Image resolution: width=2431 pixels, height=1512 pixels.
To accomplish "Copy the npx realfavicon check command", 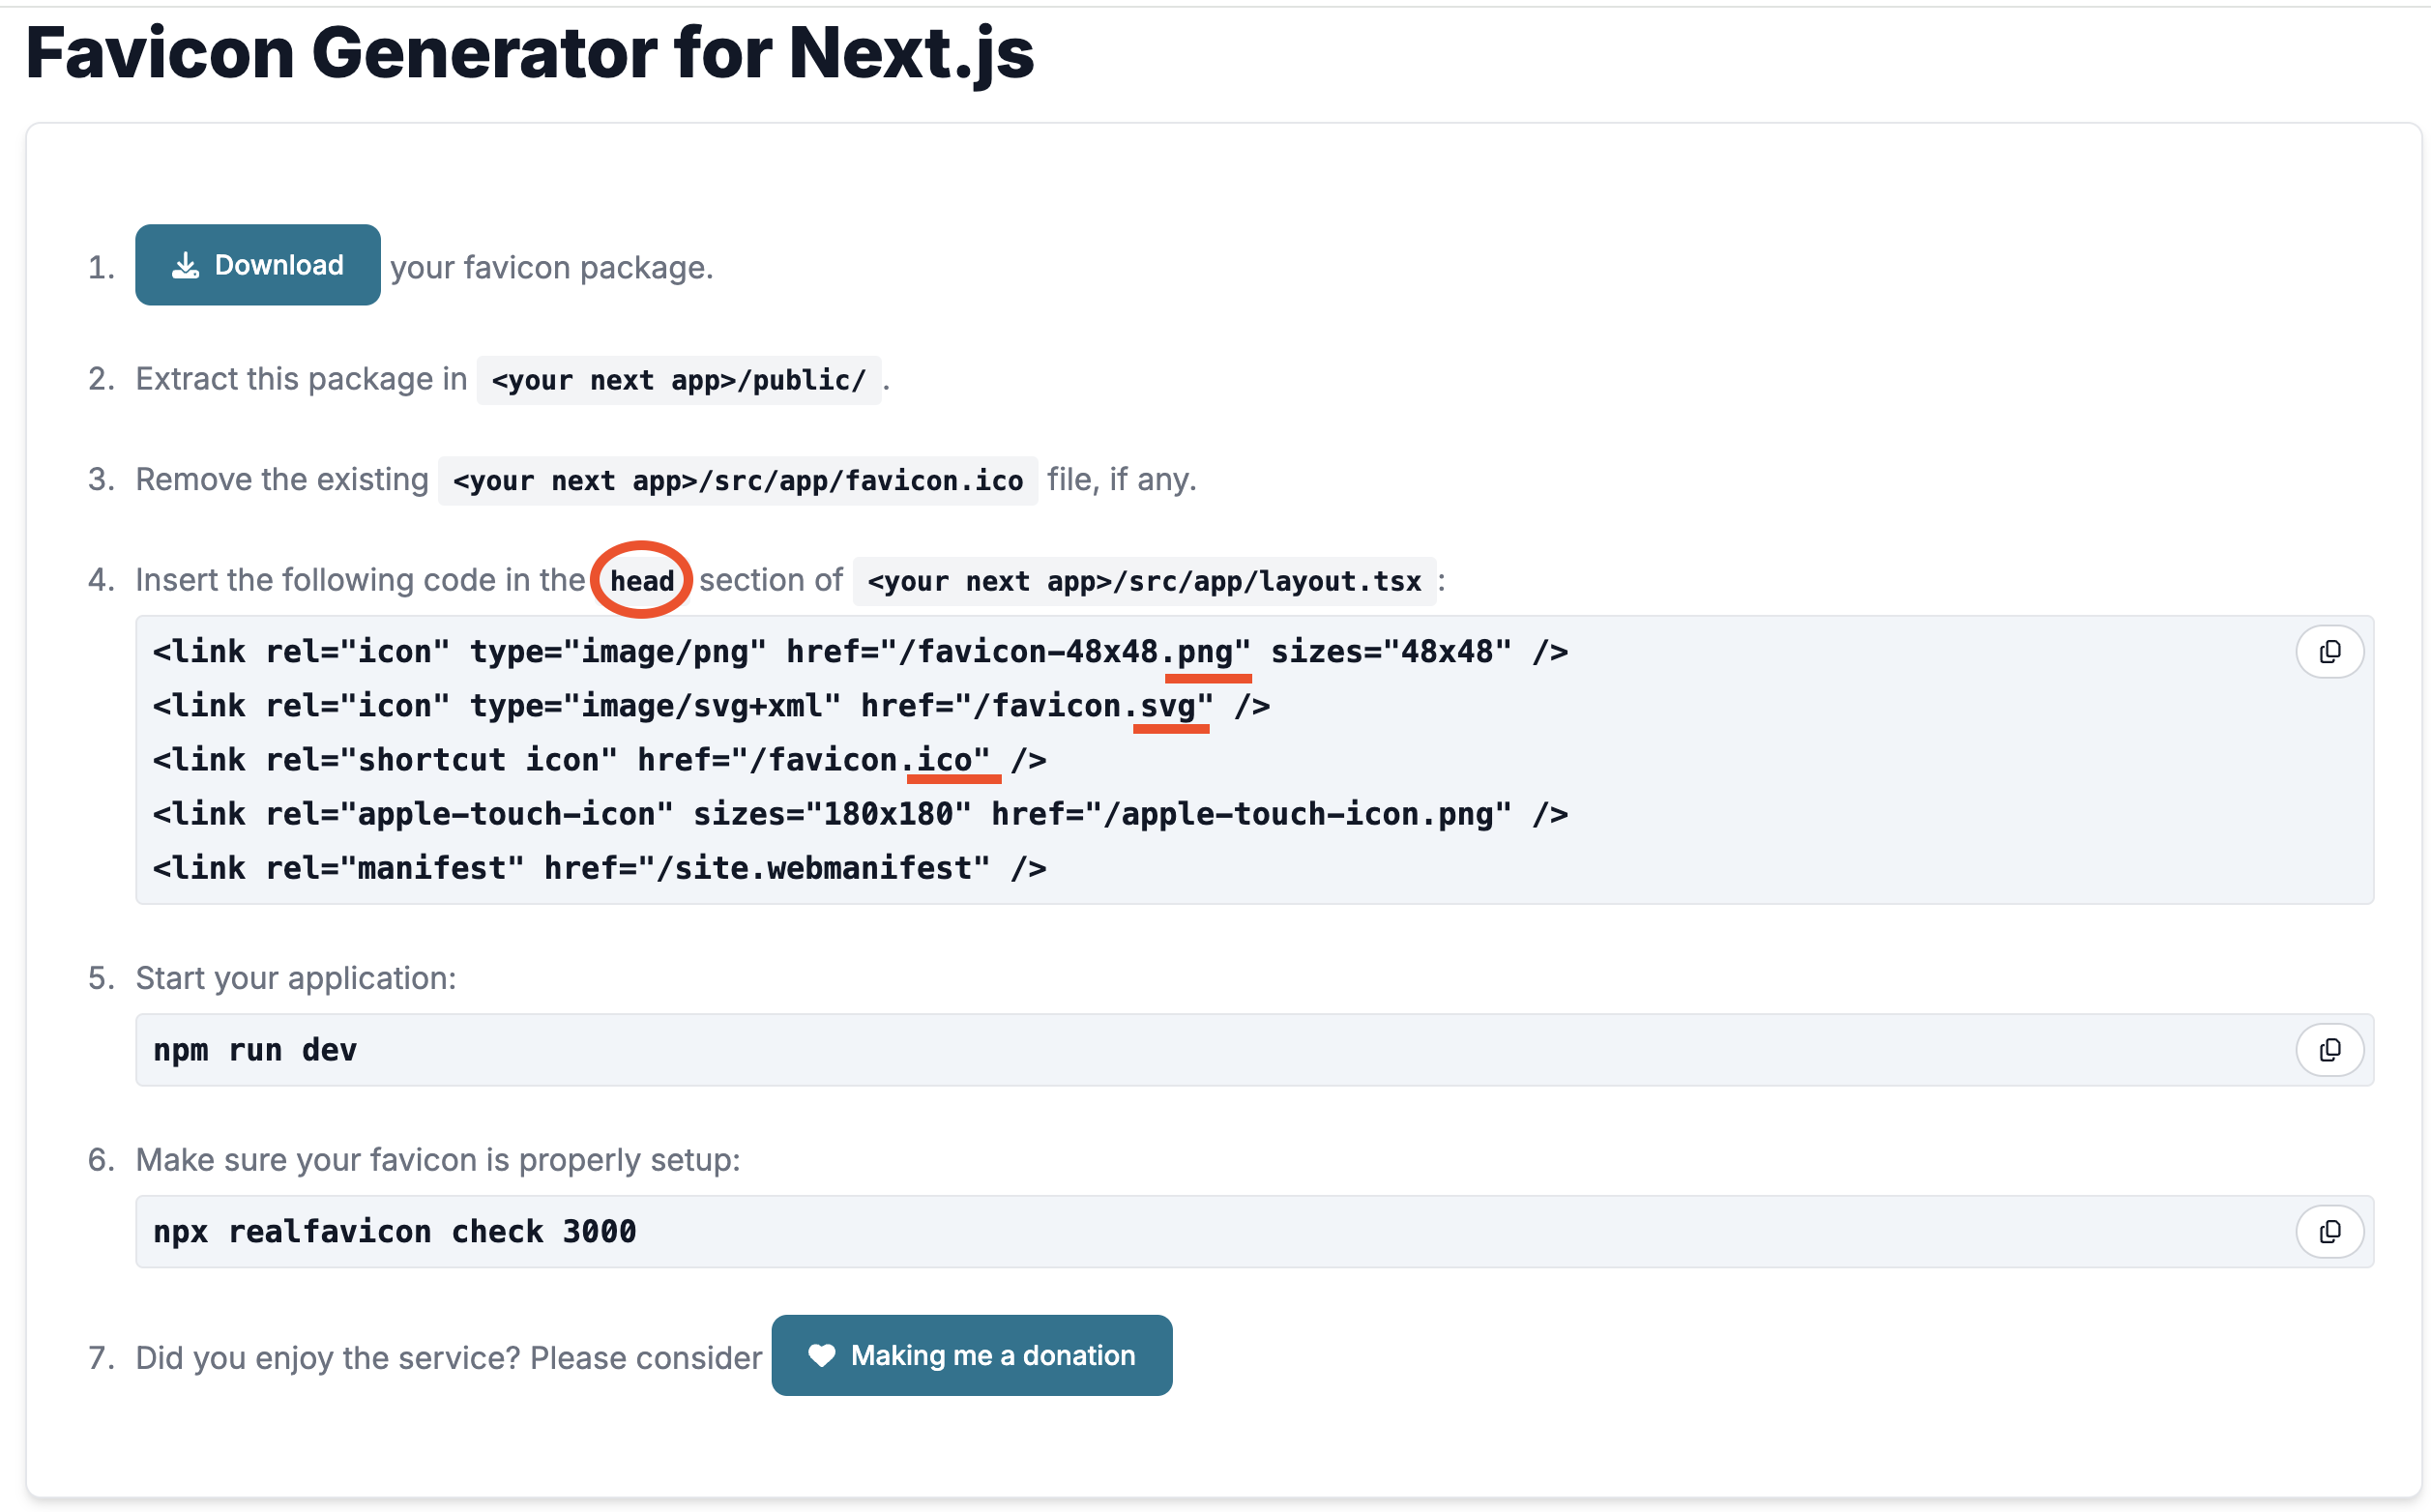I will (2329, 1232).
